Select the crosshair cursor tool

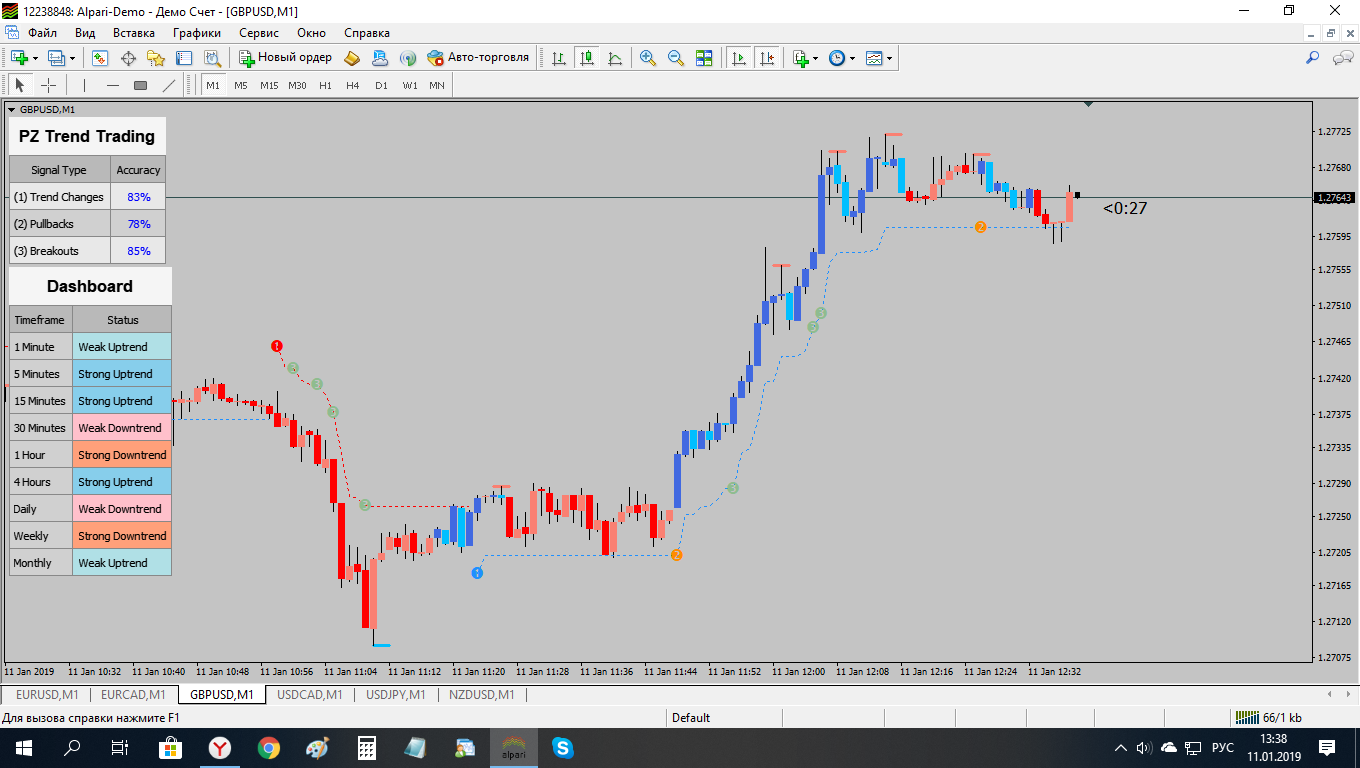(48, 85)
